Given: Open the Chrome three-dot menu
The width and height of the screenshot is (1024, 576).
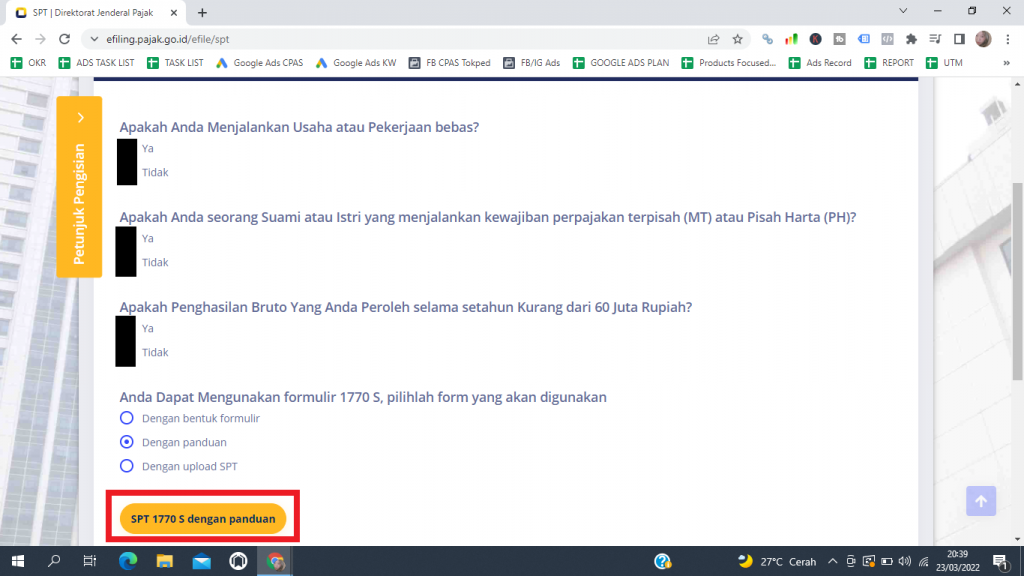Looking at the screenshot, I should tap(1008, 39).
